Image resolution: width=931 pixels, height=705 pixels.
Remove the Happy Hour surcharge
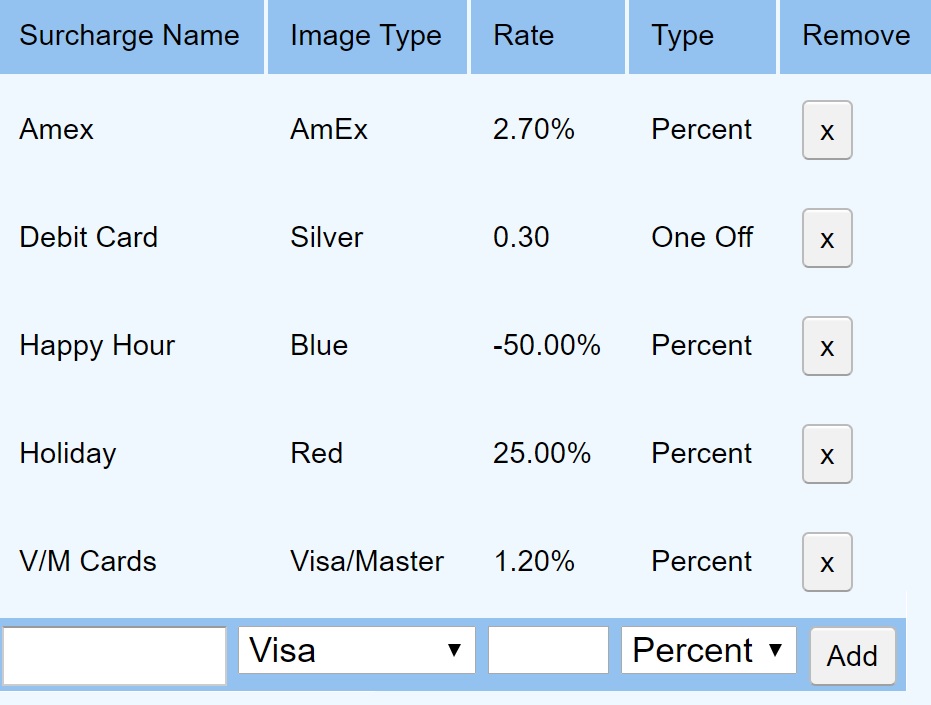click(826, 347)
